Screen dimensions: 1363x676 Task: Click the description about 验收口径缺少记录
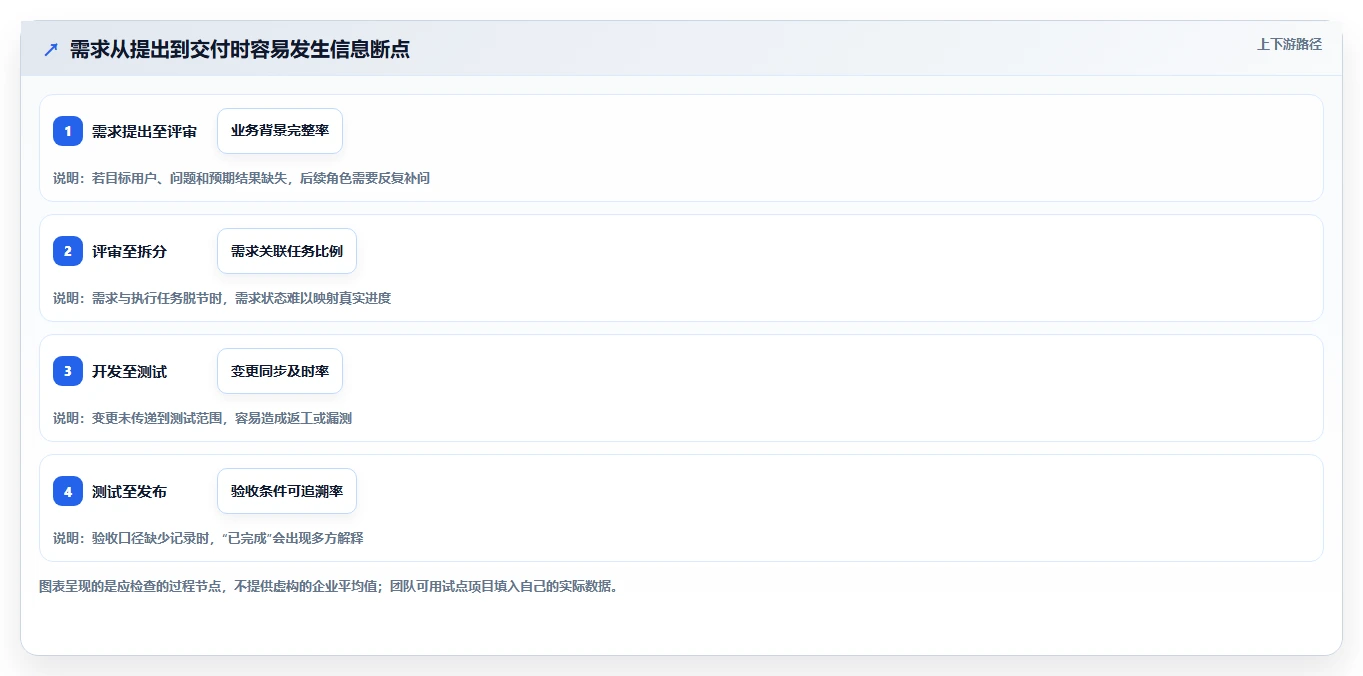tap(208, 538)
